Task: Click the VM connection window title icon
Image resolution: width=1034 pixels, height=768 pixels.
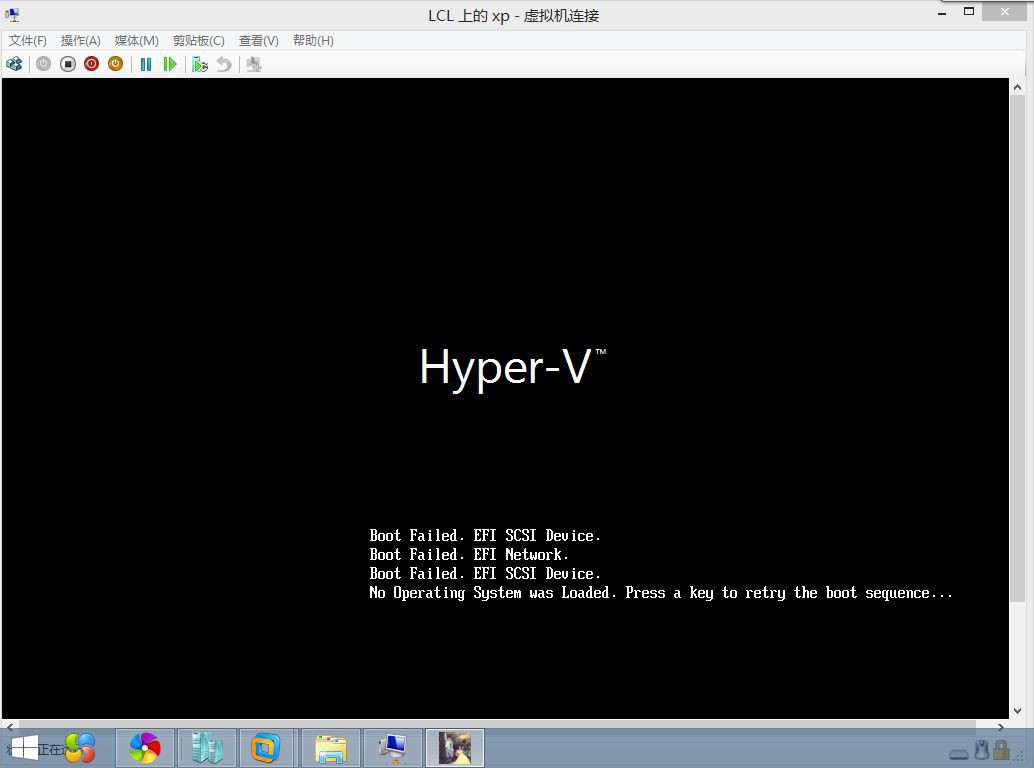Action: (13, 15)
